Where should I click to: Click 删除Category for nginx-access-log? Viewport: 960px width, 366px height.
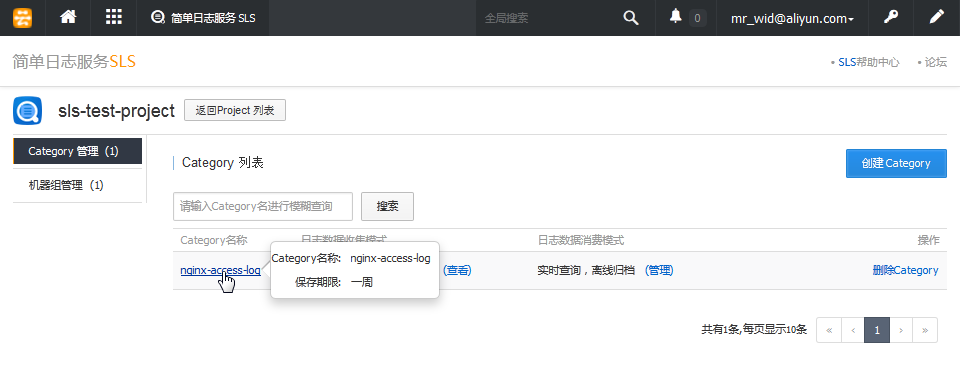(x=906, y=270)
